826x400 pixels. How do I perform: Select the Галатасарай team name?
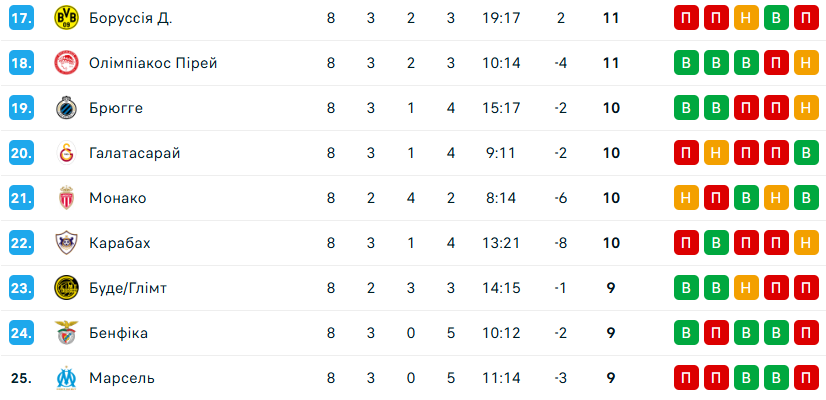click(x=134, y=153)
